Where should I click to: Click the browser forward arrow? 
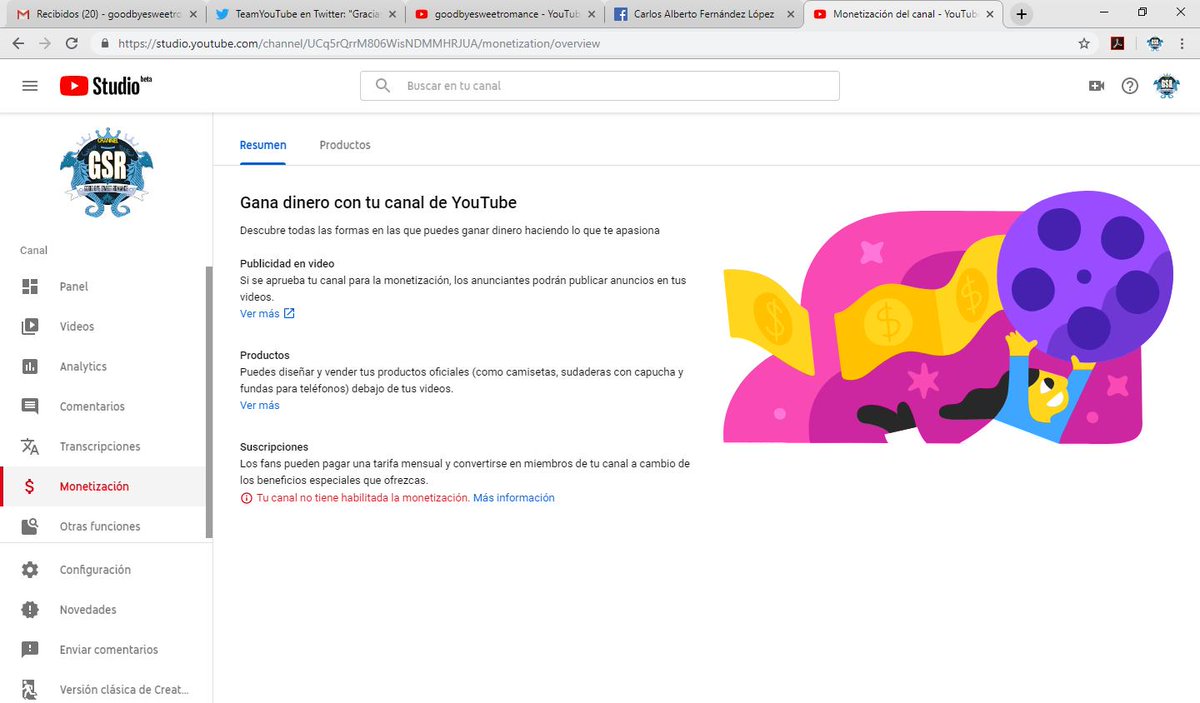tap(45, 44)
